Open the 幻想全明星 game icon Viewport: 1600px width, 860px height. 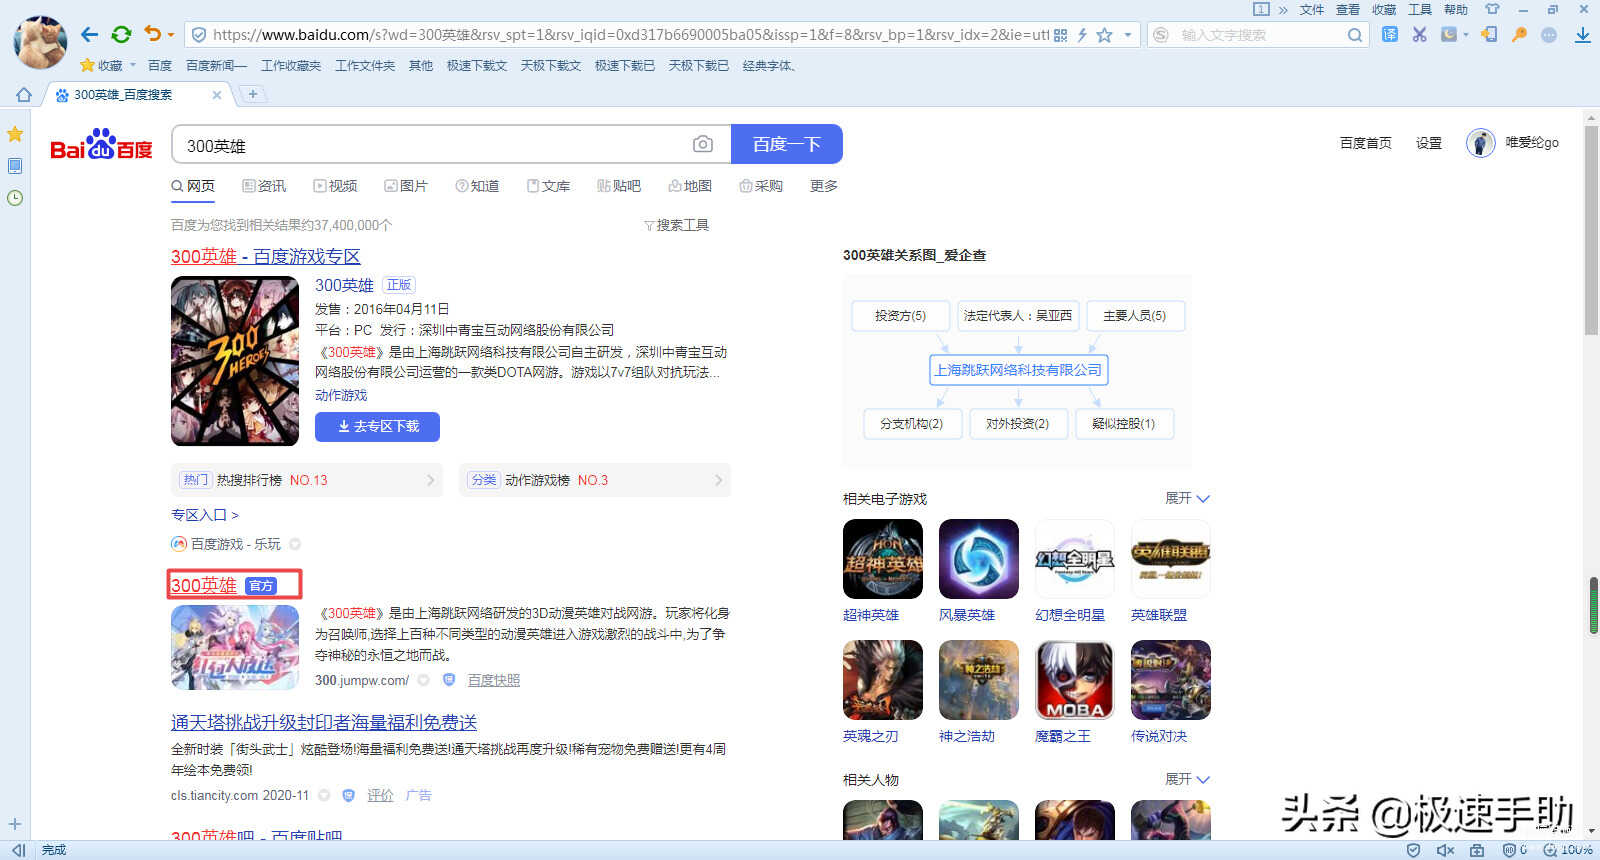1075,559
